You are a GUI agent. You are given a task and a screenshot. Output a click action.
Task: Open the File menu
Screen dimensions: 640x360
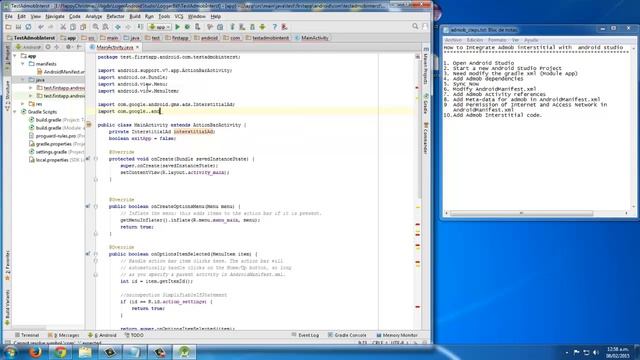(x=9, y=16)
